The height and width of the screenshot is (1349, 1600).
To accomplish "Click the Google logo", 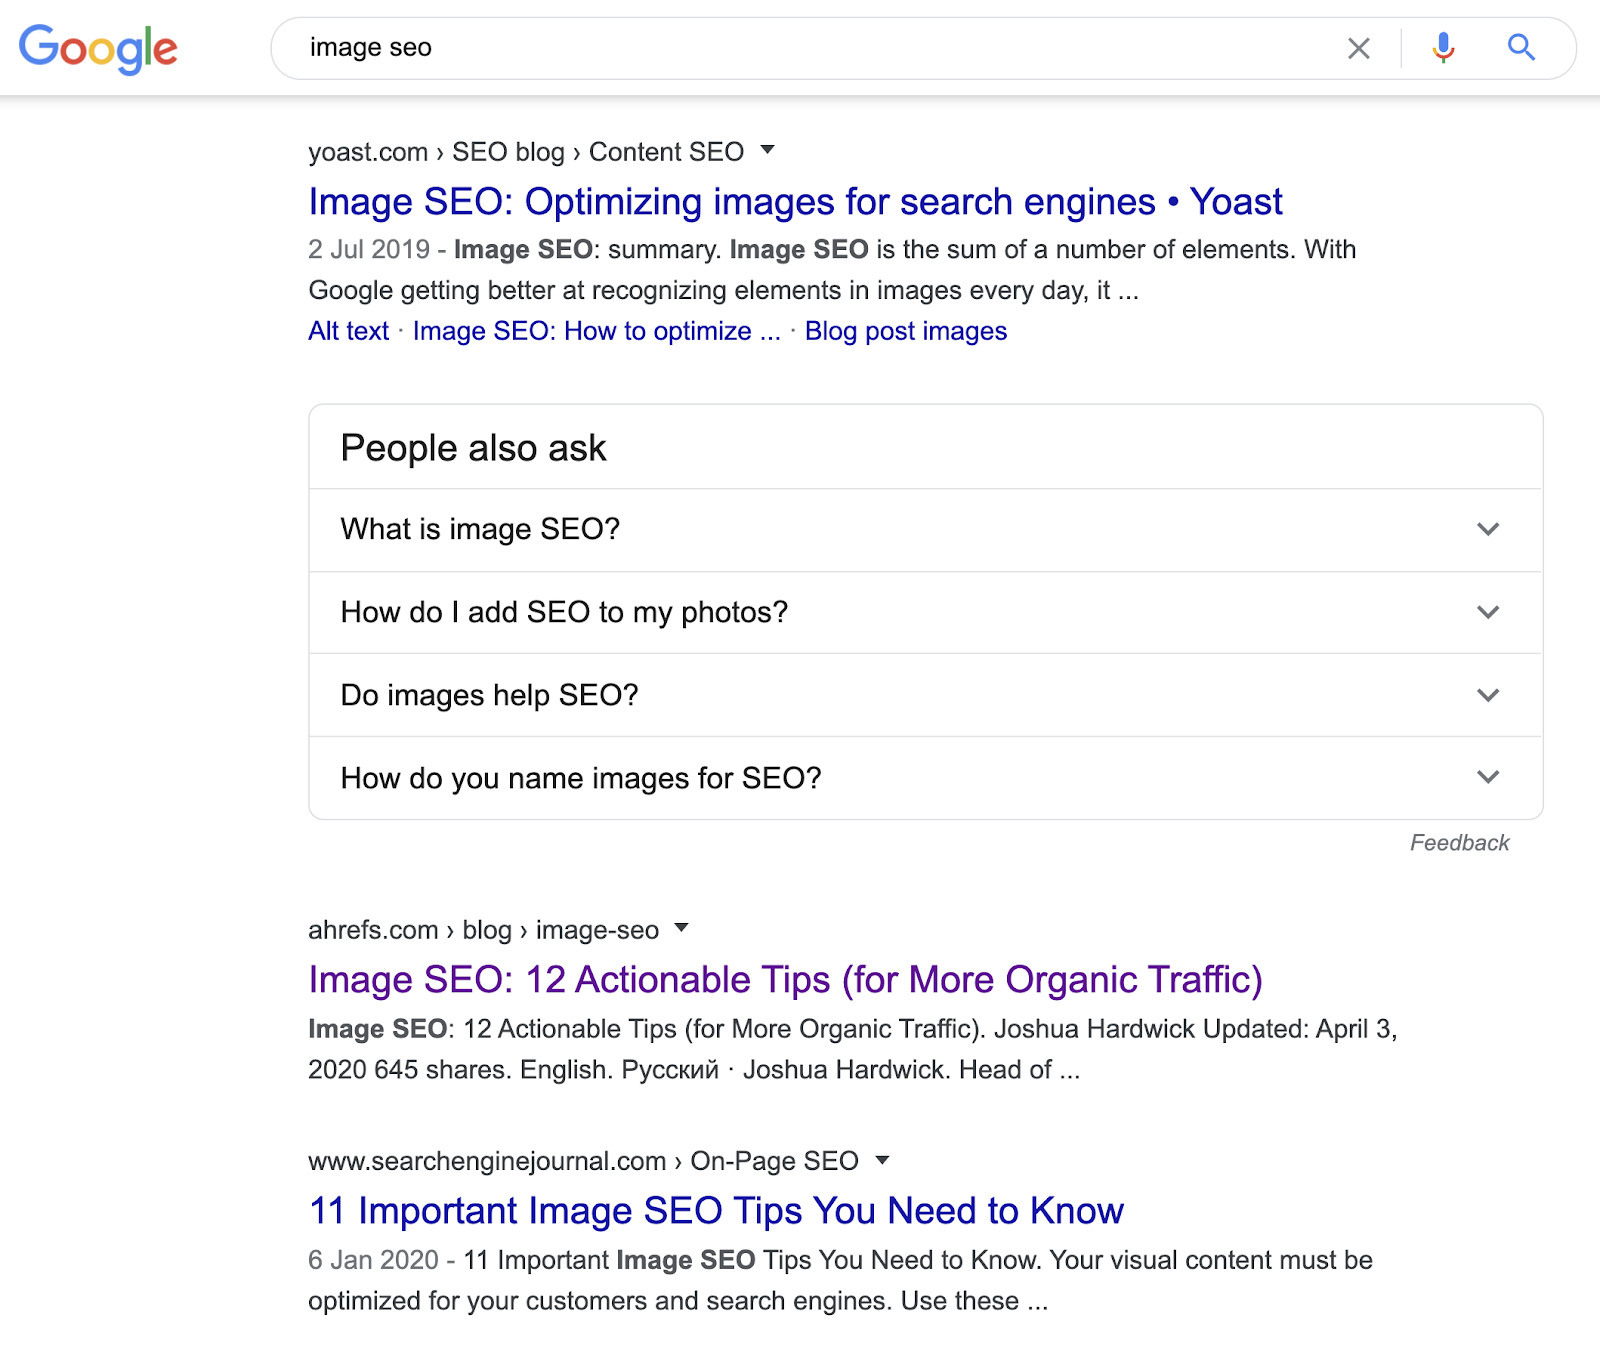I will [x=98, y=48].
